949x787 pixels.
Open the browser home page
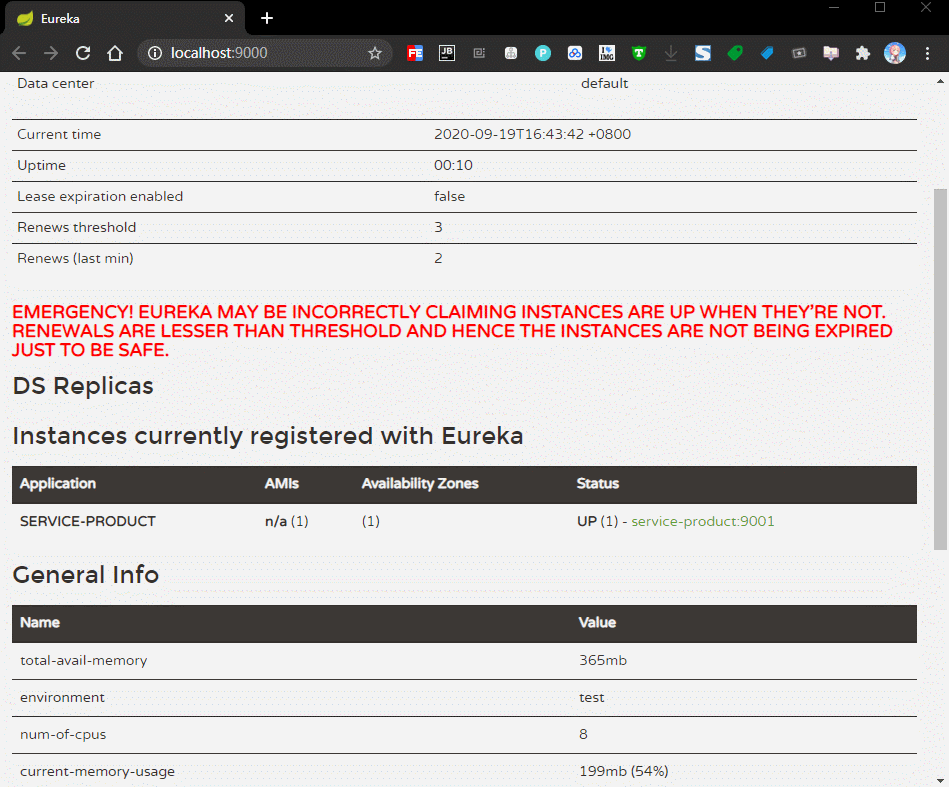(115, 53)
